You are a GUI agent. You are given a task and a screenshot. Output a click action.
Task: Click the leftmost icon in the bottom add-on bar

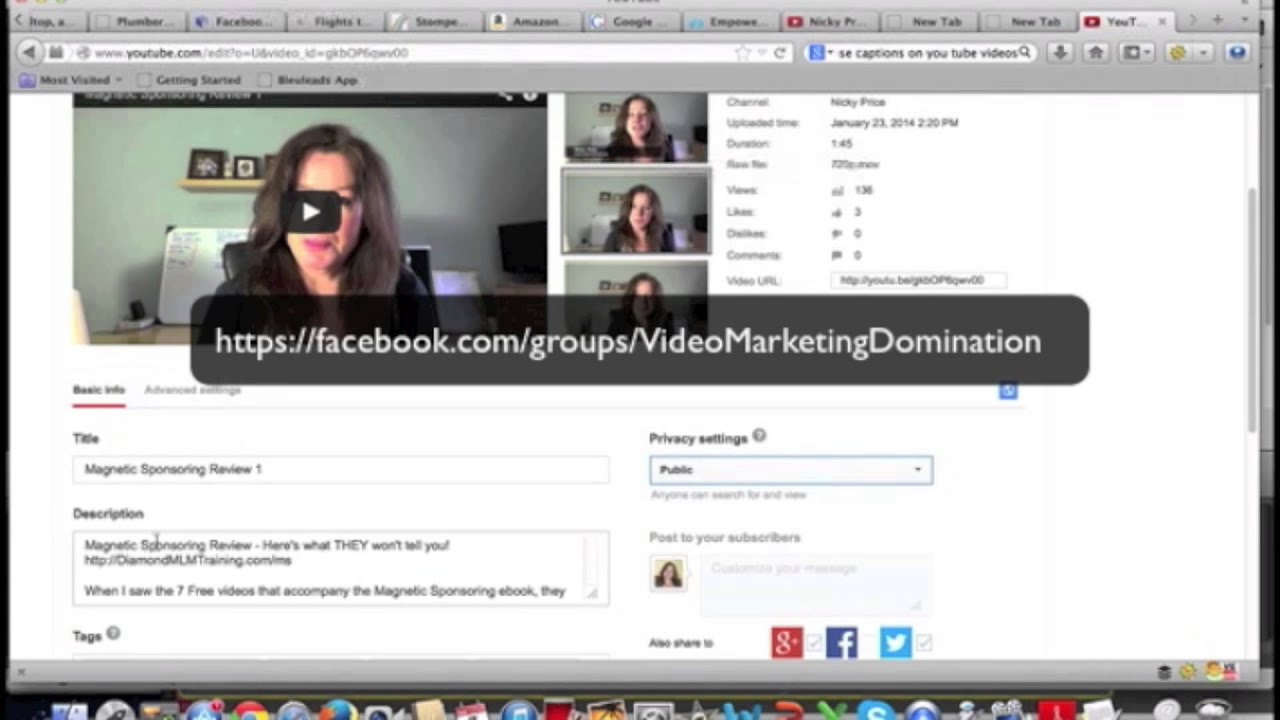(1164, 672)
